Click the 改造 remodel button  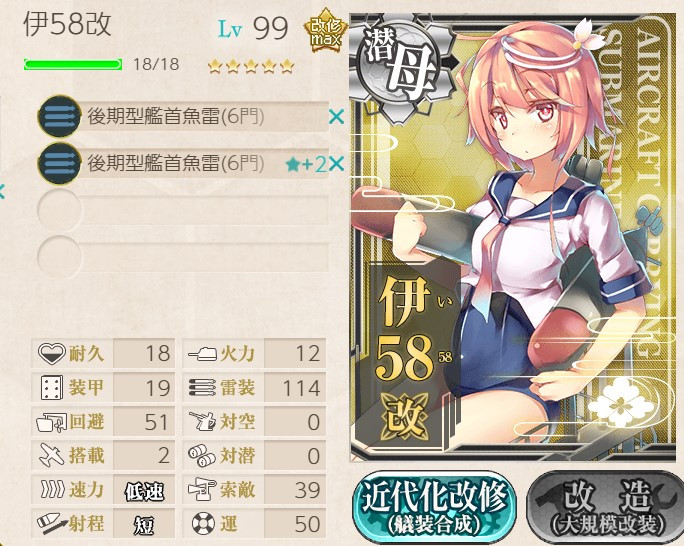pos(605,508)
